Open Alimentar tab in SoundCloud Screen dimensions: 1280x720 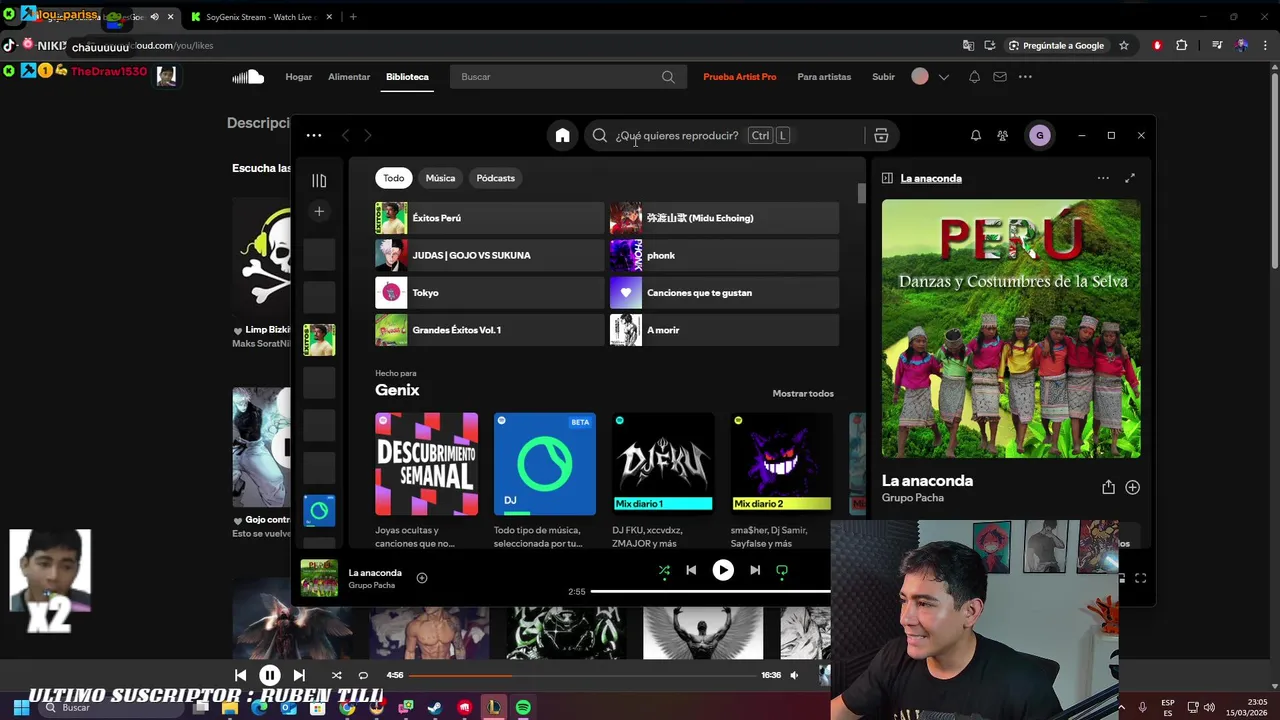[x=349, y=77]
